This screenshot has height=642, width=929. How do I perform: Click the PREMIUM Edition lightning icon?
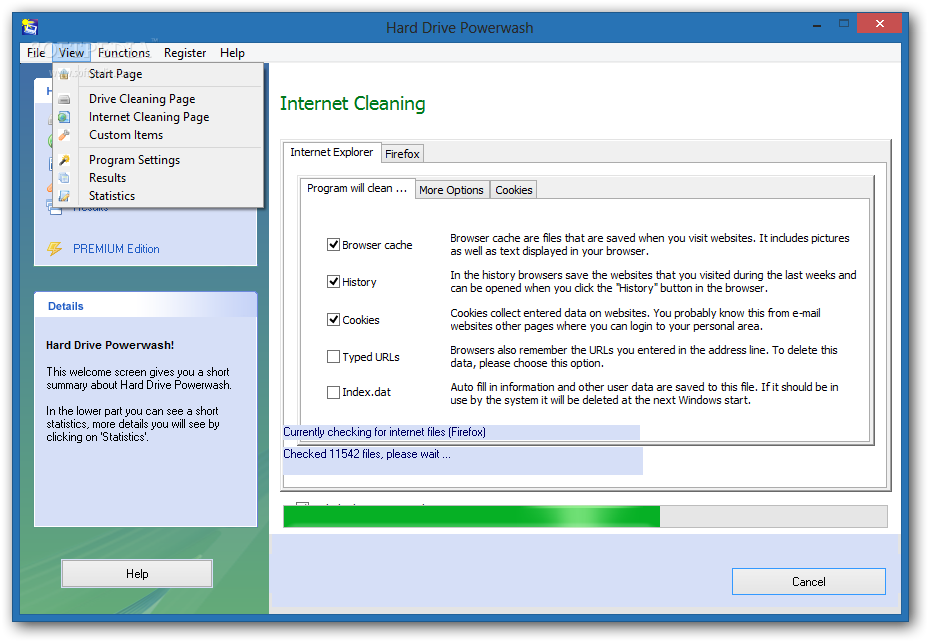55,249
